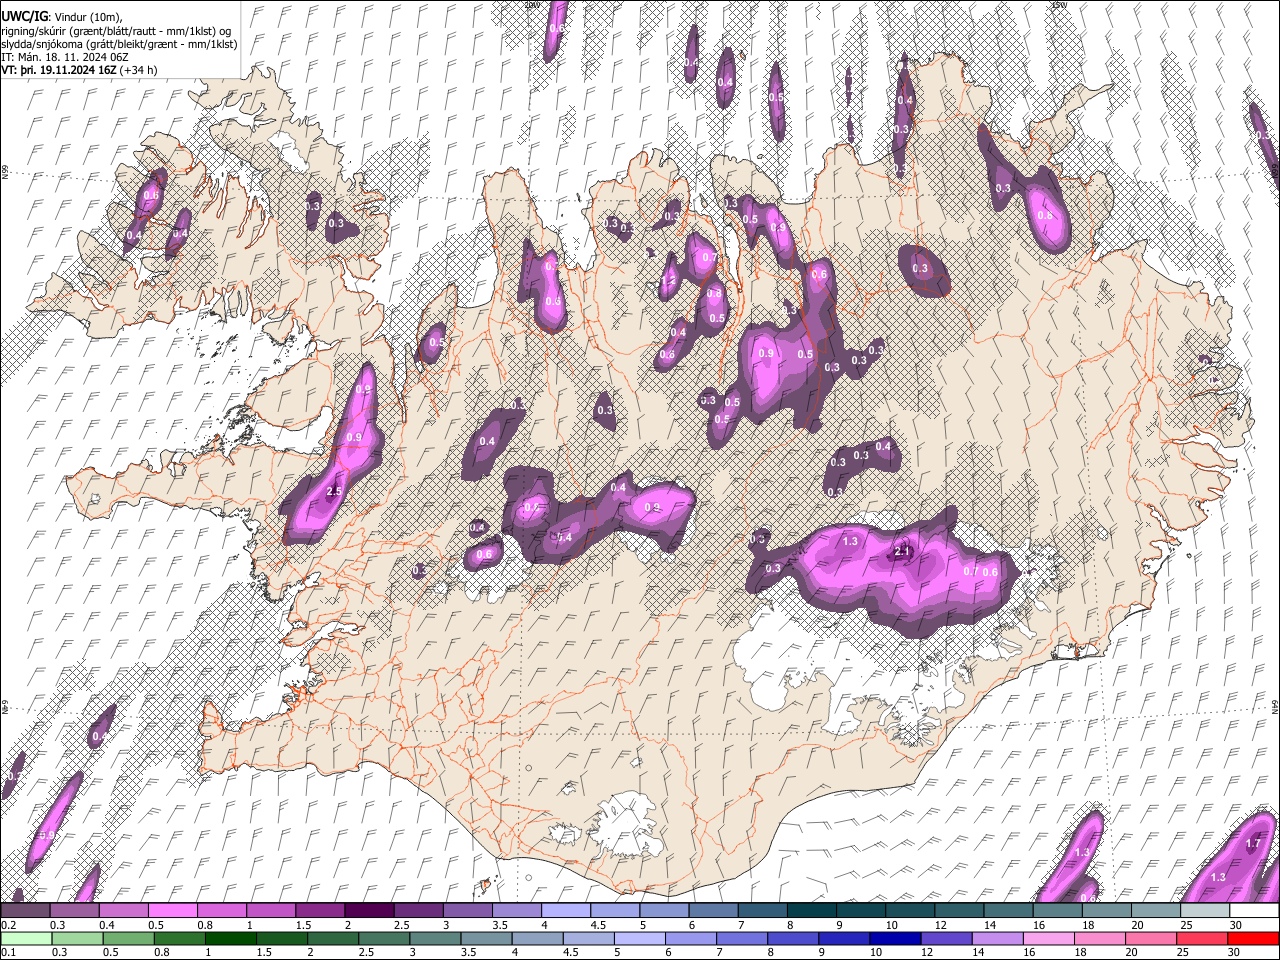The width and height of the screenshot is (1280, 960).
Task: Click the 25 label under the rain scale
Action: tap(1184, 952)
